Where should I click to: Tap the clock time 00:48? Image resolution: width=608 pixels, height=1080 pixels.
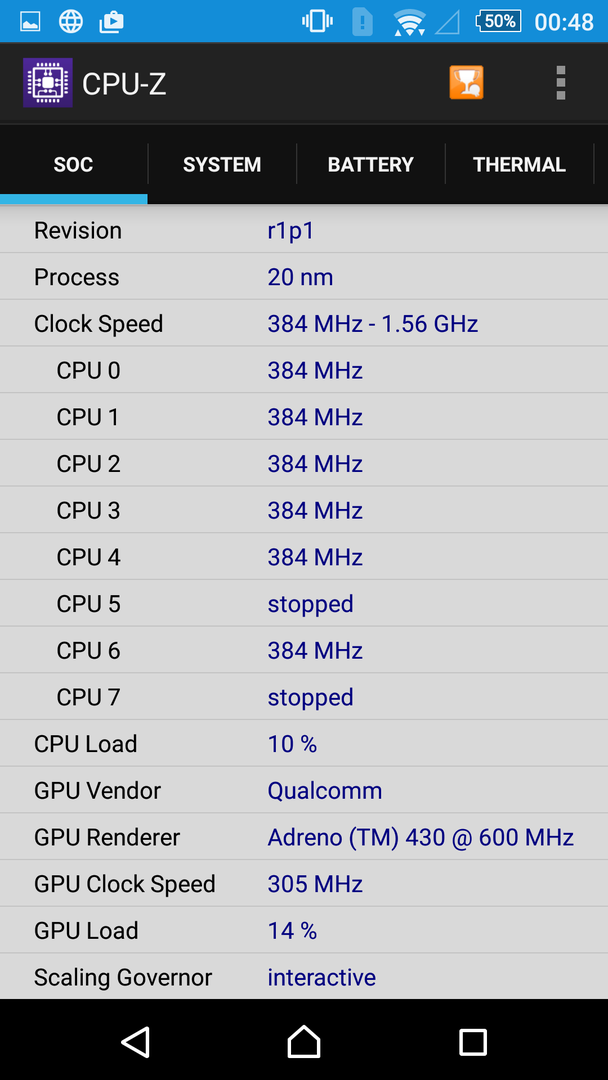click(564, 21)
